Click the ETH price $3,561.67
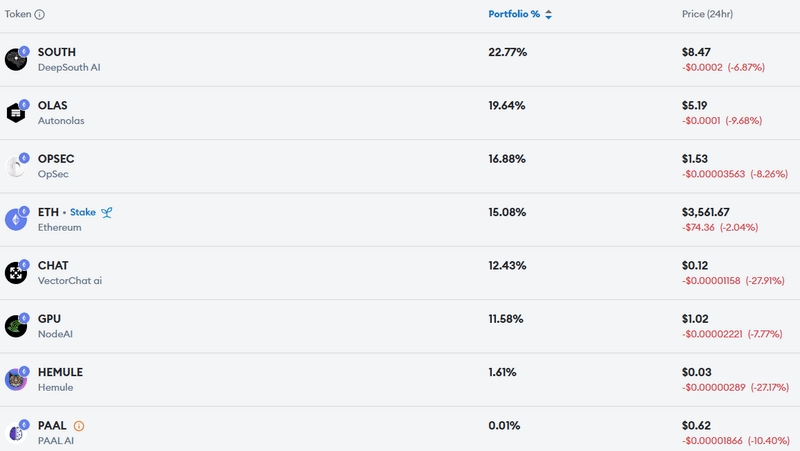Viewport: 800px width, 451px height. point(706,212)
